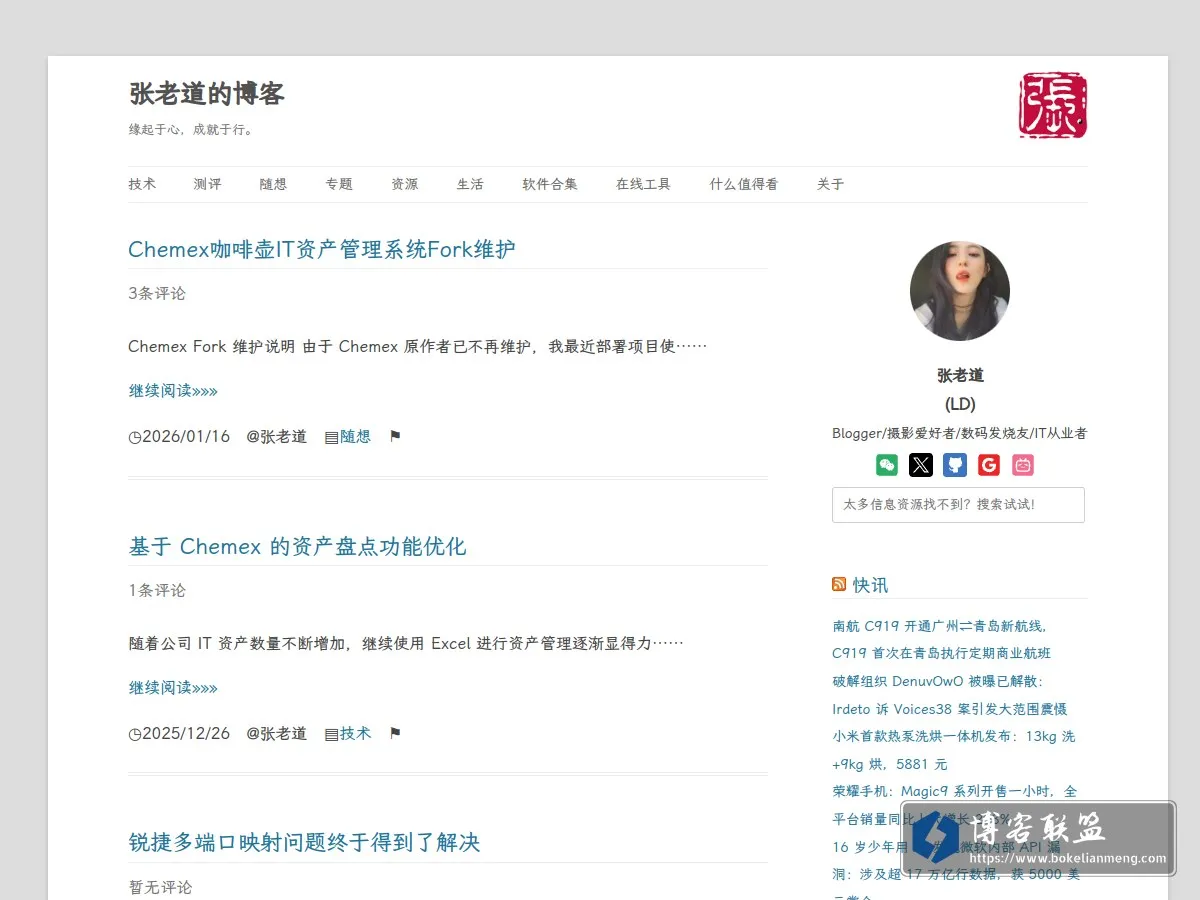Open post 基于 Chemex 的资产盘点功能优化
Viewport: 1200px width, 900px height.
pos(297,546)
